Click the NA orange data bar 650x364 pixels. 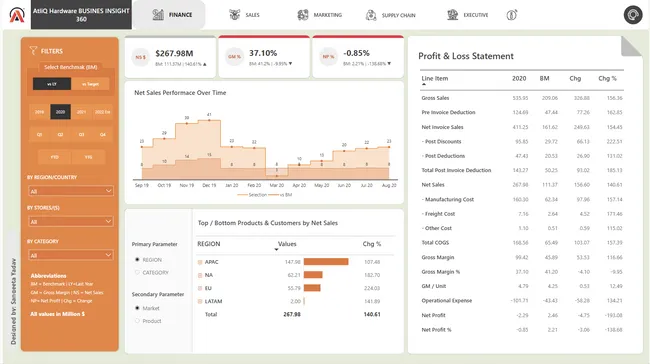[313, 275]
